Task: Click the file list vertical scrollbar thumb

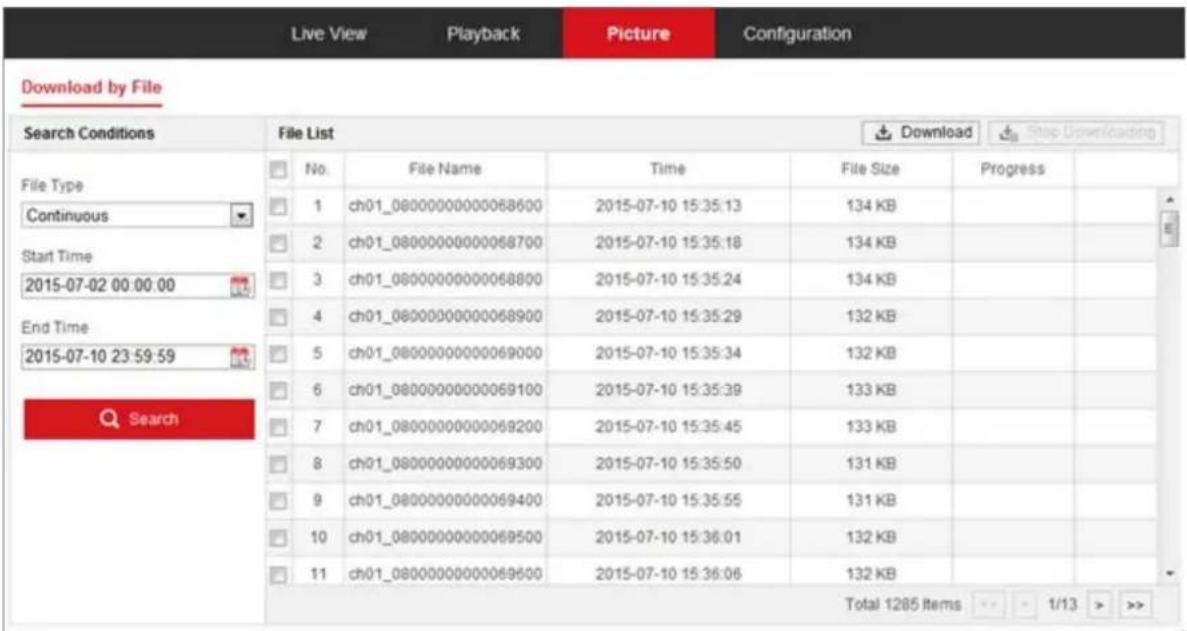Action: (x=1170, y=229)
